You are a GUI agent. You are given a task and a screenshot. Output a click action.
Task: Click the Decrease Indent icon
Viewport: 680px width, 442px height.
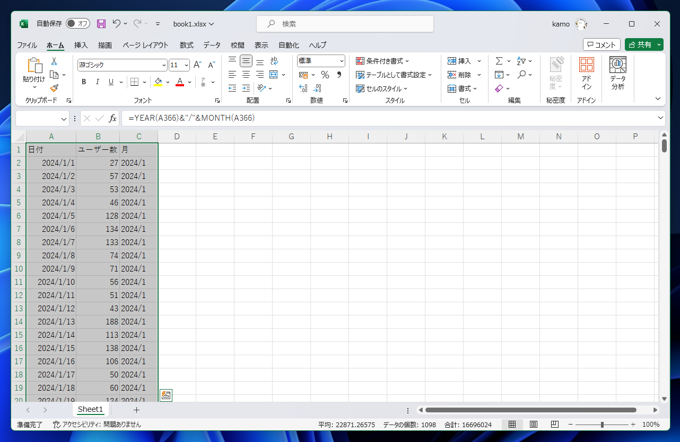(232, 88)
